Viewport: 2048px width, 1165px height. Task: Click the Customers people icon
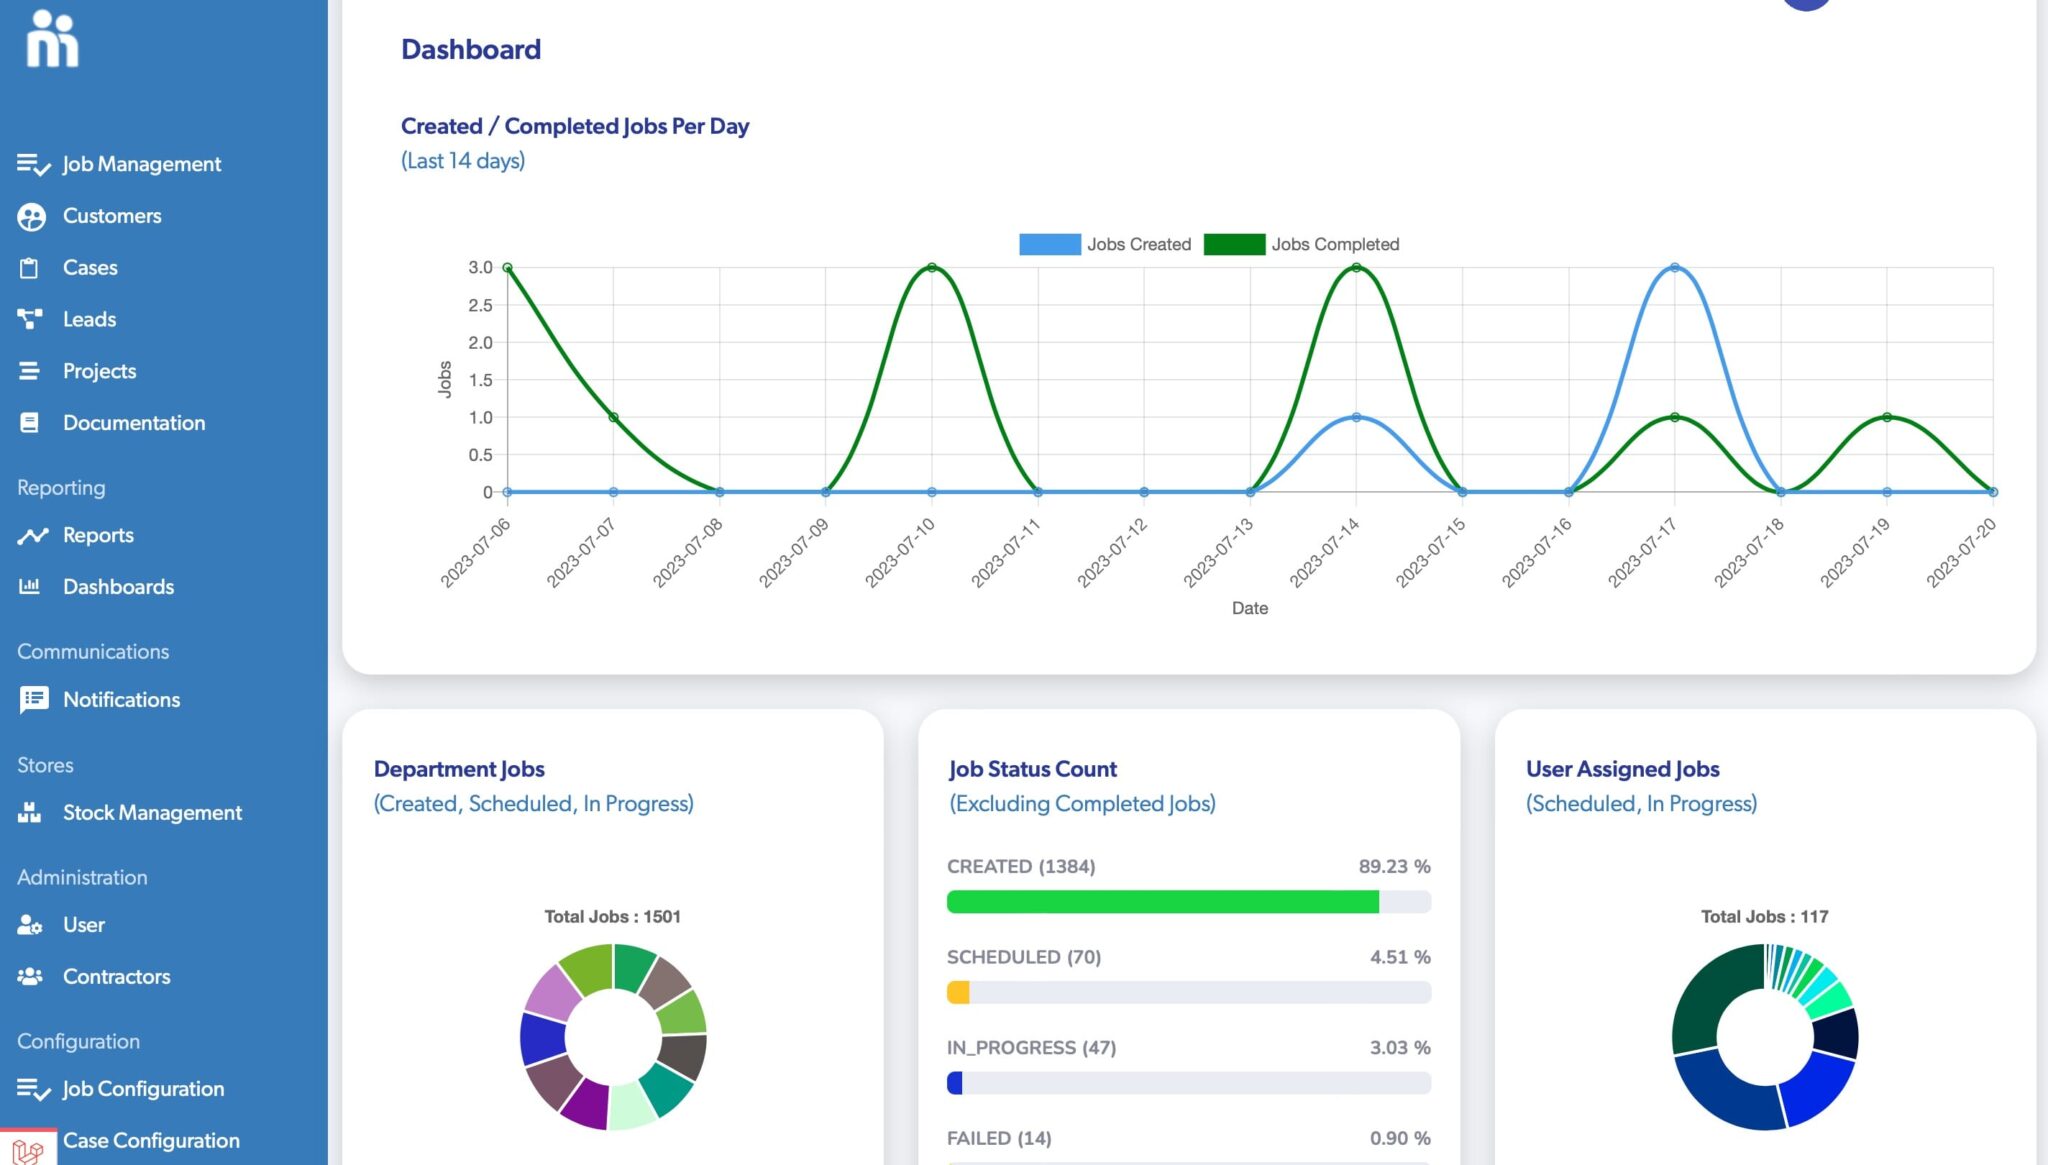(x=33, y=215)
